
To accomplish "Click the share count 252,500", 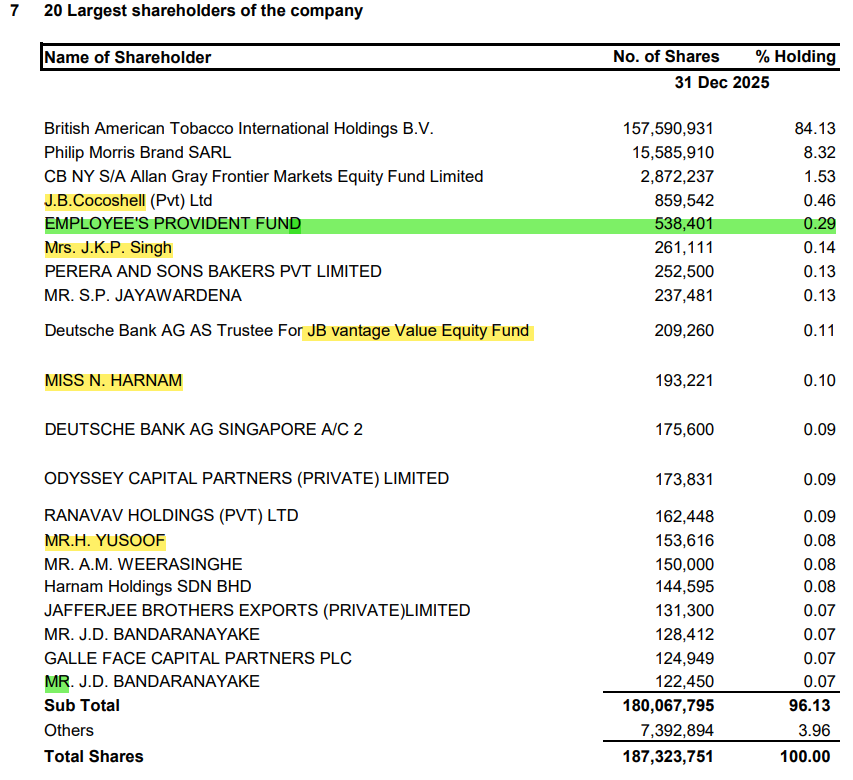I will tap(684, 271).
